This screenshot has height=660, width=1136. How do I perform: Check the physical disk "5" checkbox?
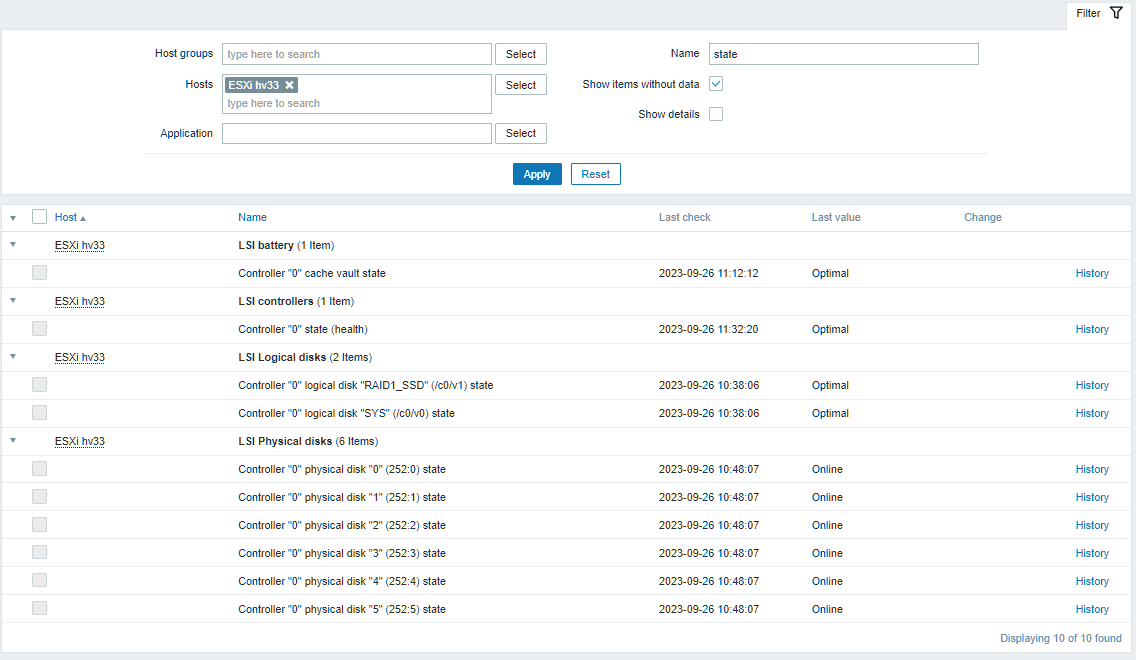[40, 609]
